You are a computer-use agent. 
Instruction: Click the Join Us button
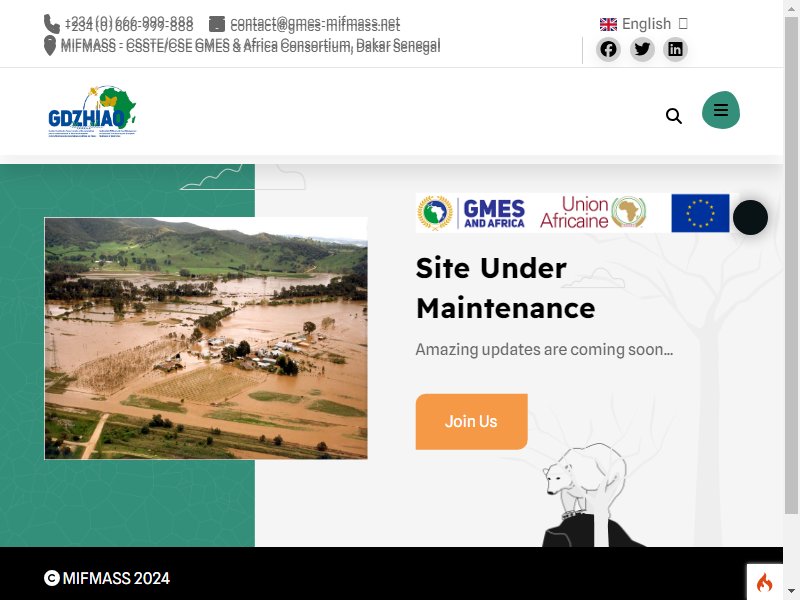point(471,421)
